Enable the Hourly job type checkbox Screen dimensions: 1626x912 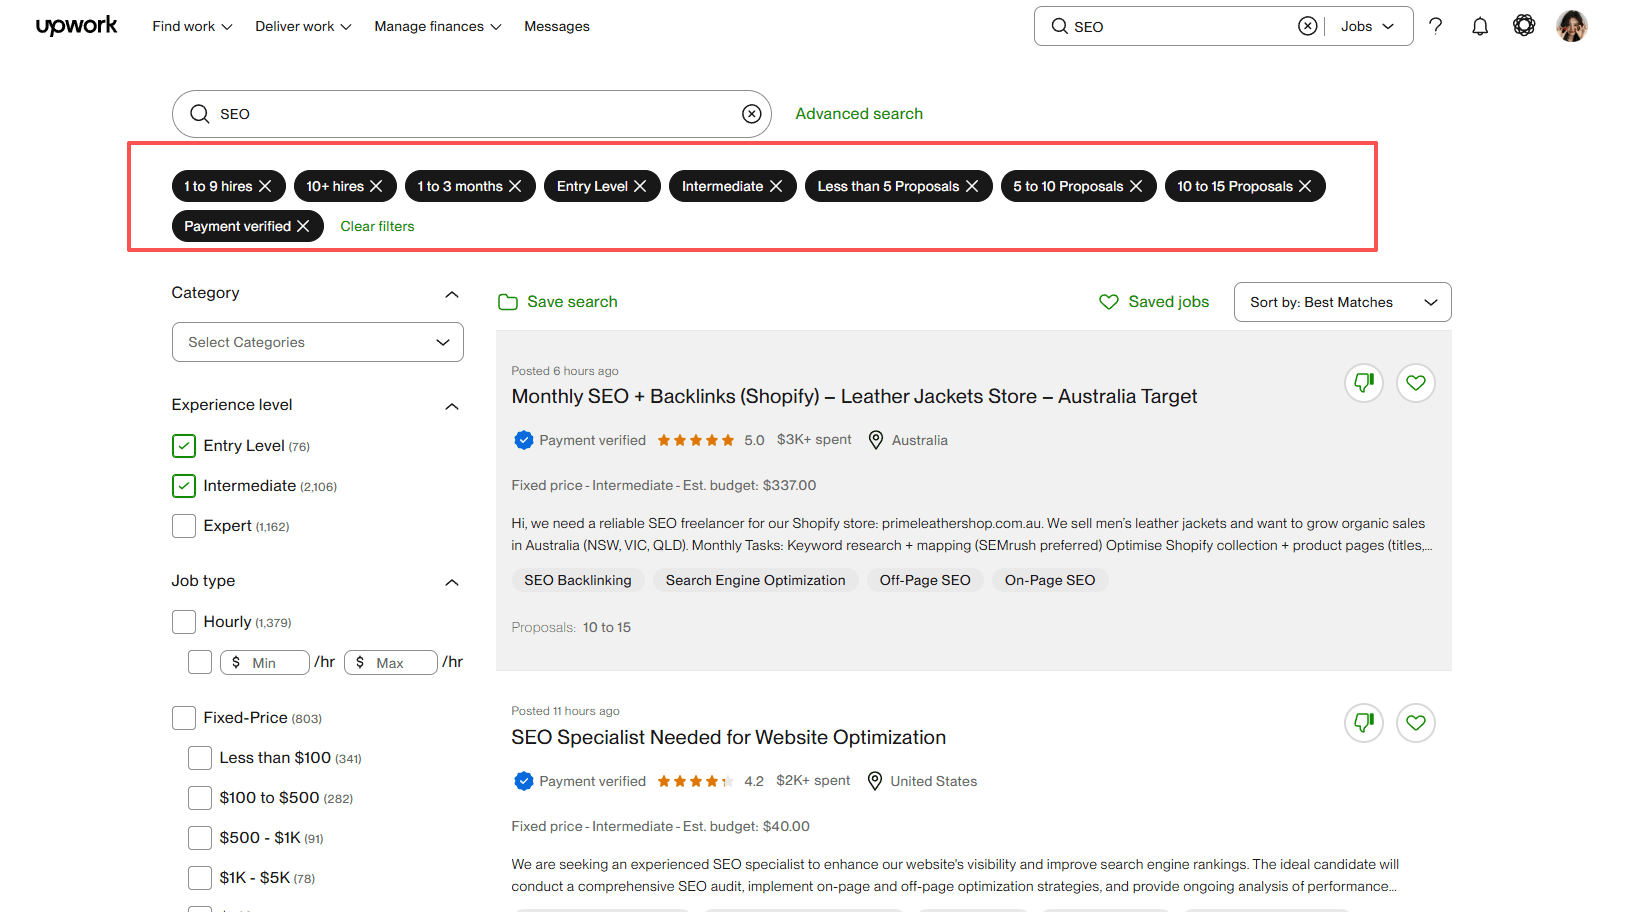pyautogui.click(x=184, y=622)
